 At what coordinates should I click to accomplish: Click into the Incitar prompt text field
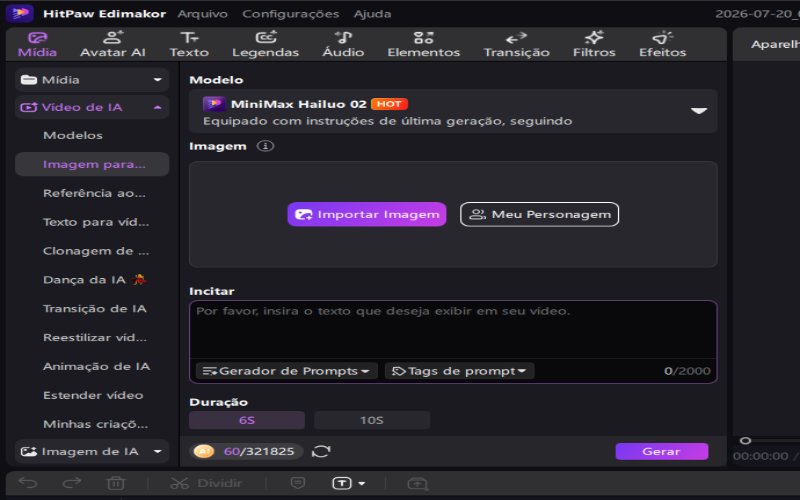coord(453,330)
